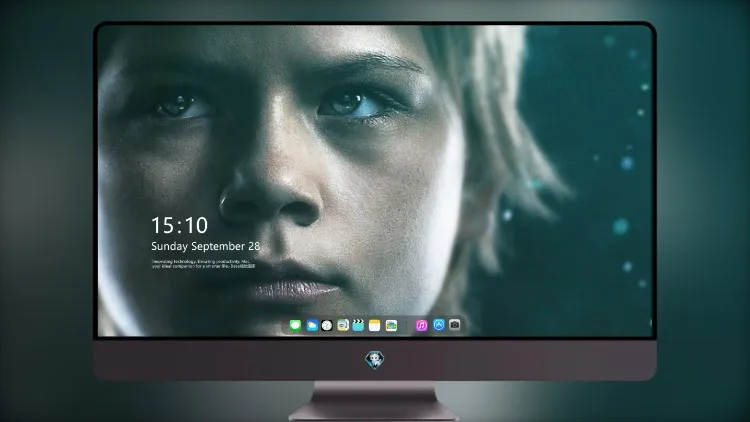Open the pink Music app in dock
This screenshot has width=750, height=422.
tap(421, 325)
